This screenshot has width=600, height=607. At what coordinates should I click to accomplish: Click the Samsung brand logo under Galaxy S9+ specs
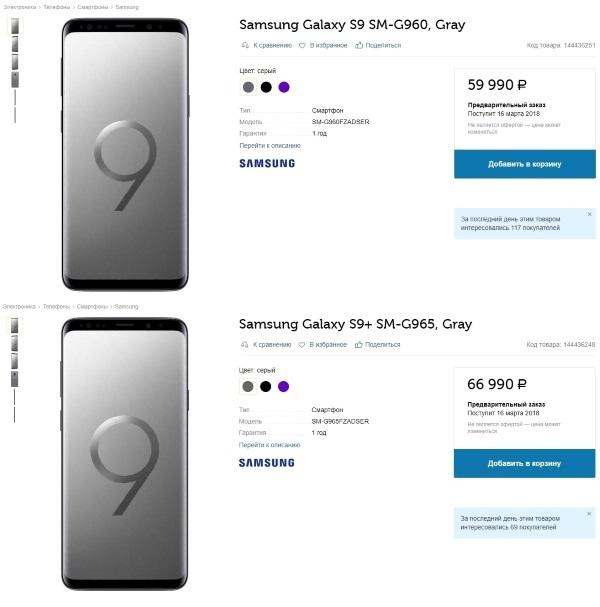click(x=267, y=463)
